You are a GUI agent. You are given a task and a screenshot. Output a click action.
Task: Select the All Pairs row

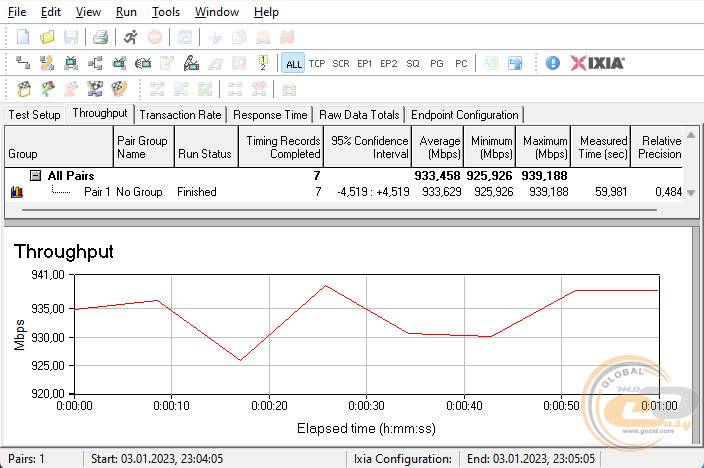pyautogui.click(x=344, y=176)
